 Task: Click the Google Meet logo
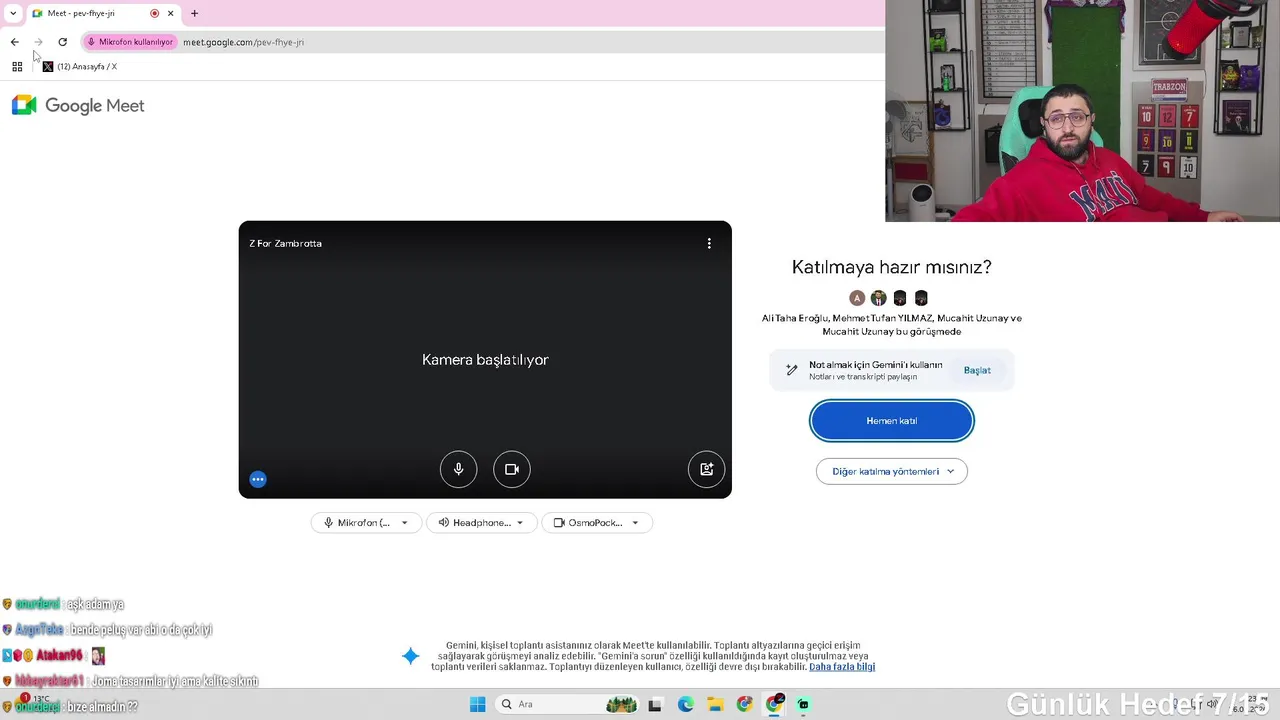click(78, 105)
